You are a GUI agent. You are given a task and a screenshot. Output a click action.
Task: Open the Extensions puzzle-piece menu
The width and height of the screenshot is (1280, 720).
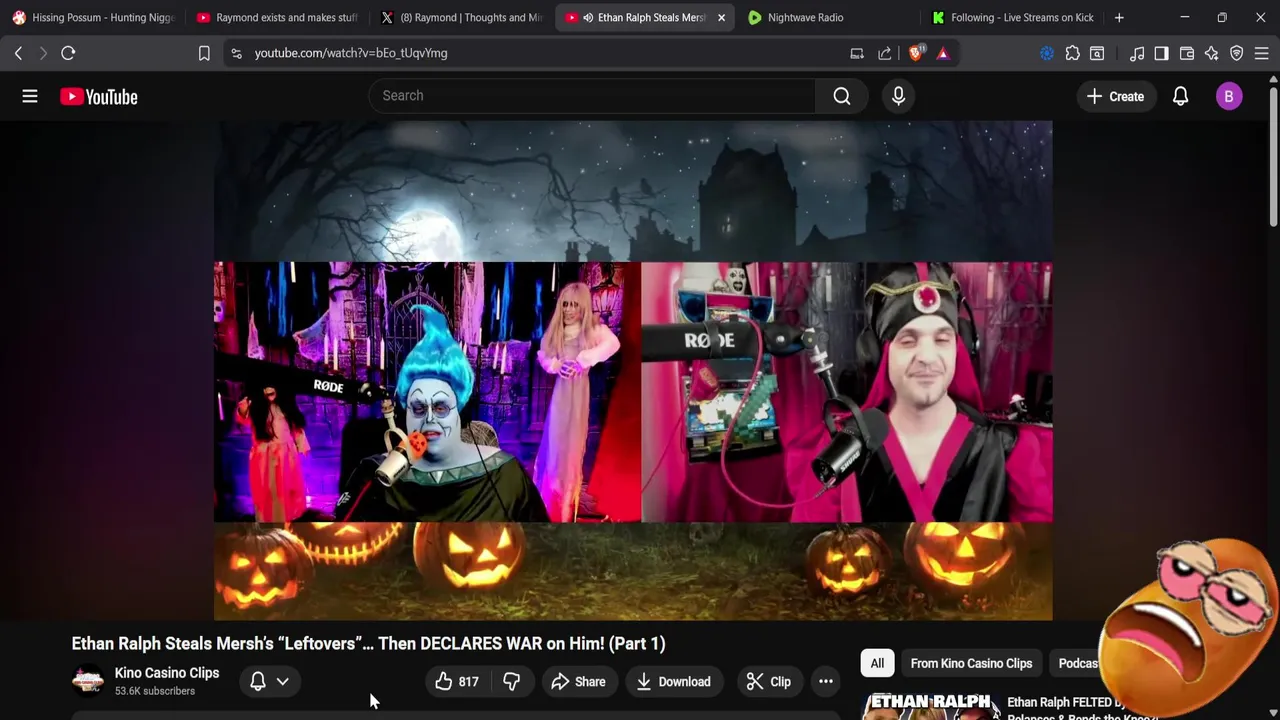point(1072,53)
